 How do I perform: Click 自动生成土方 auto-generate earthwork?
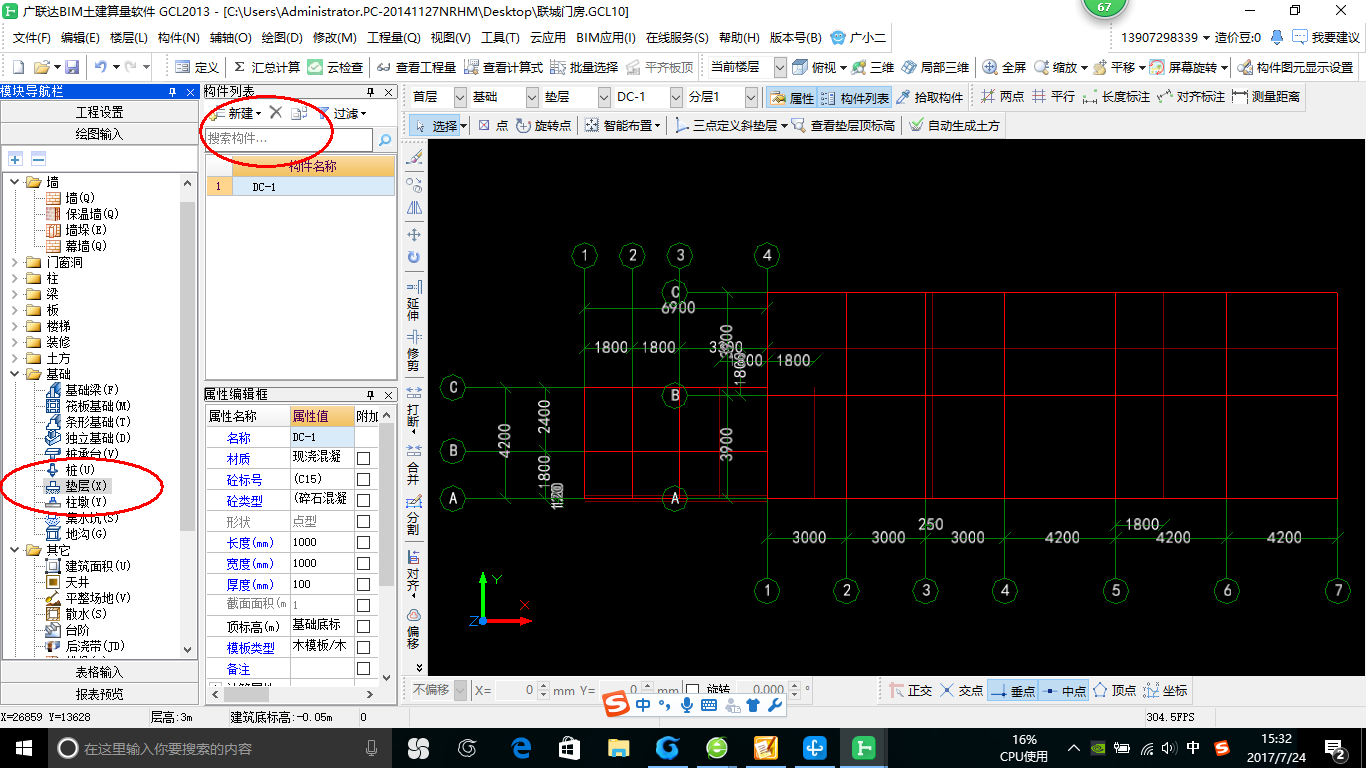pyautogui.click(x=954, y=126)
